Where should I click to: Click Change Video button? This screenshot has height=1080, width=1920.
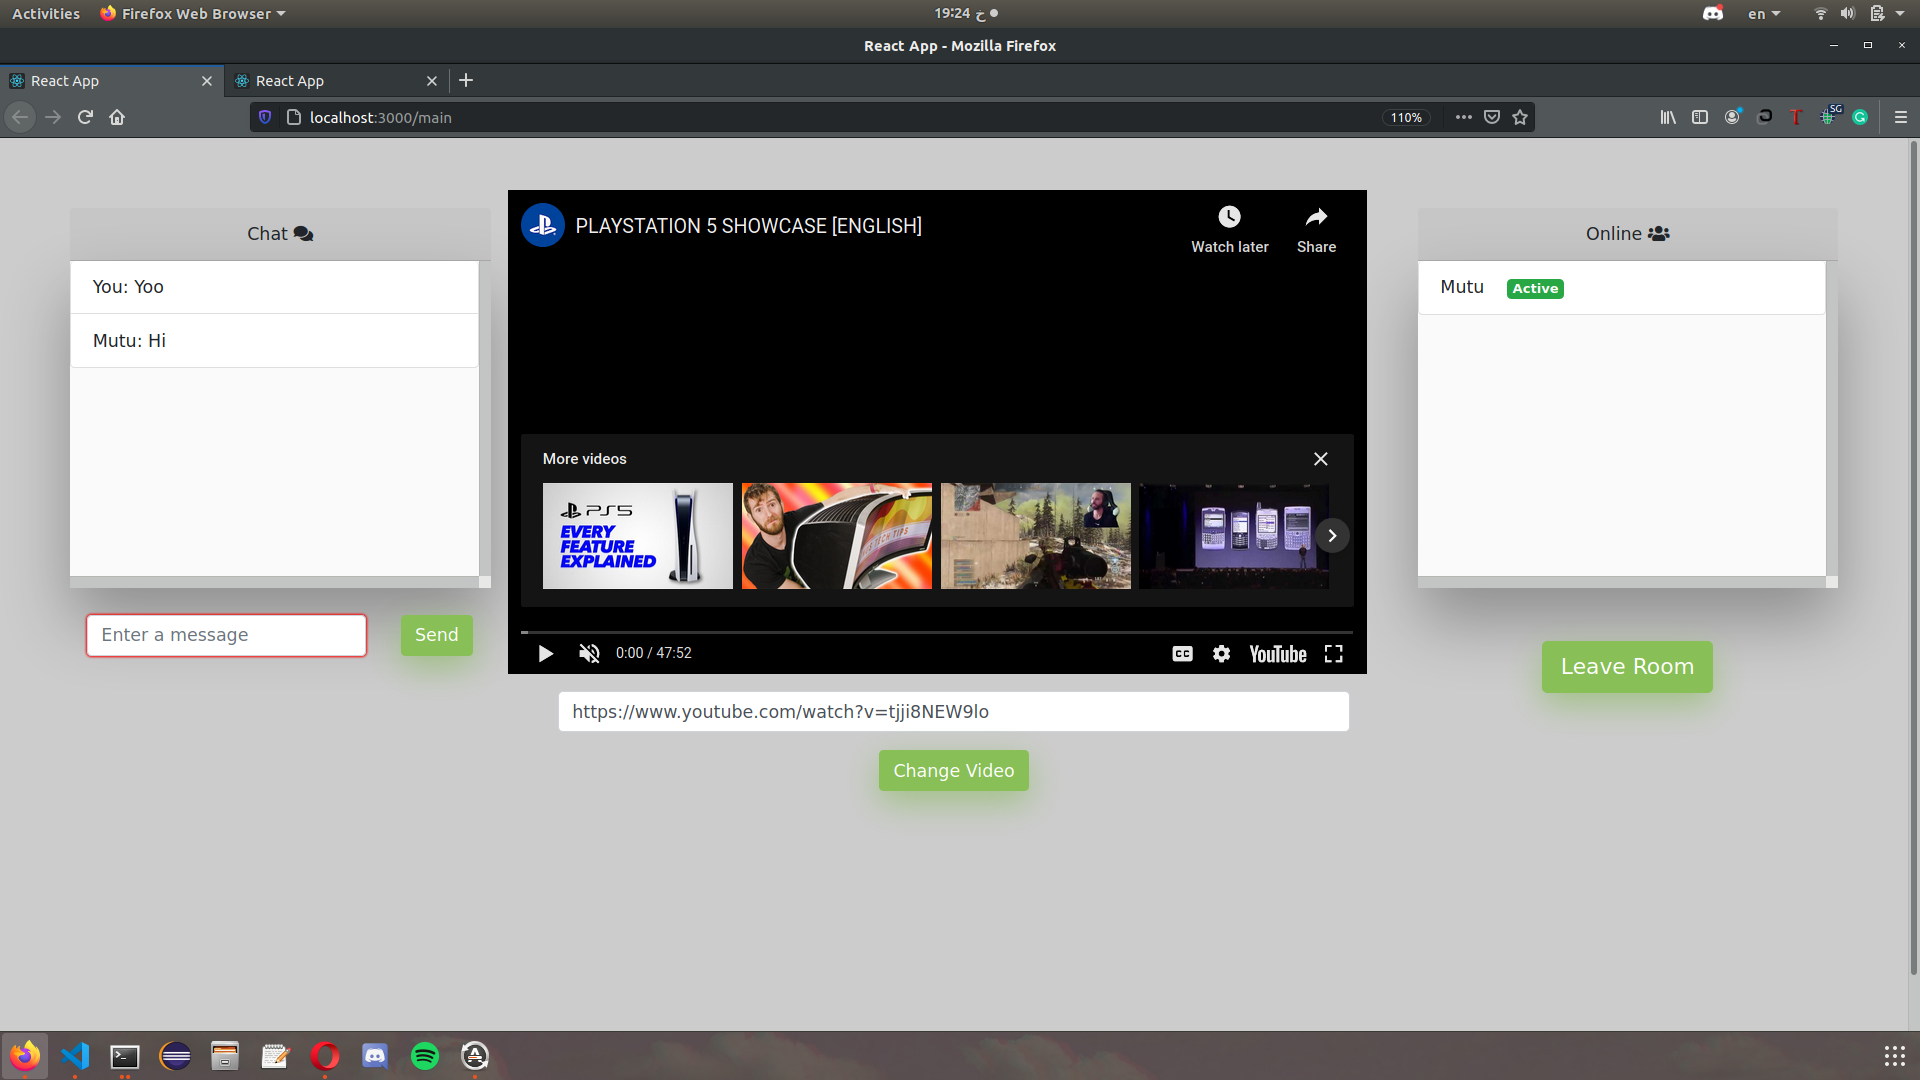point(952,770)
